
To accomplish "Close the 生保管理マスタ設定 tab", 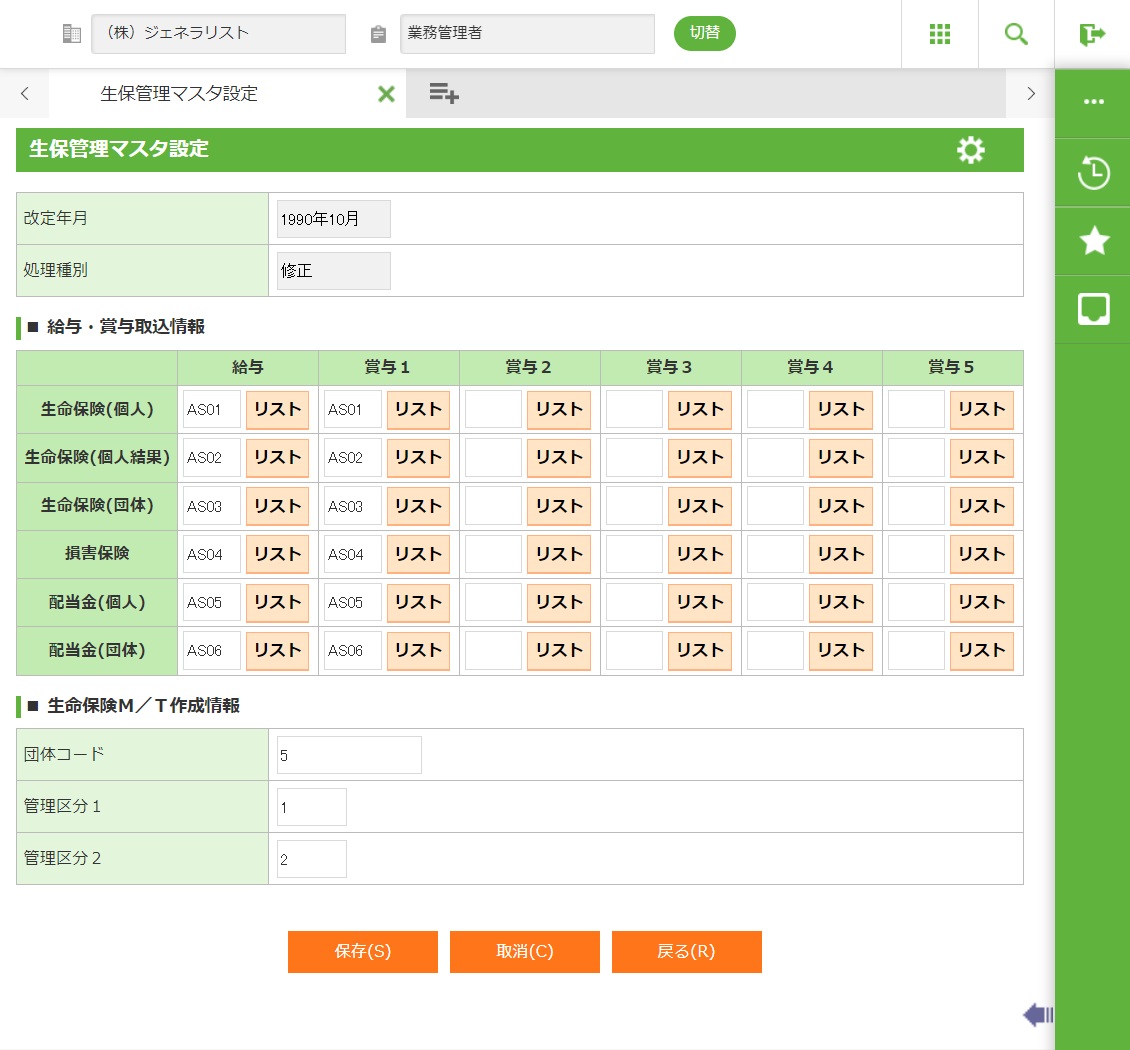I will point(386,94).
